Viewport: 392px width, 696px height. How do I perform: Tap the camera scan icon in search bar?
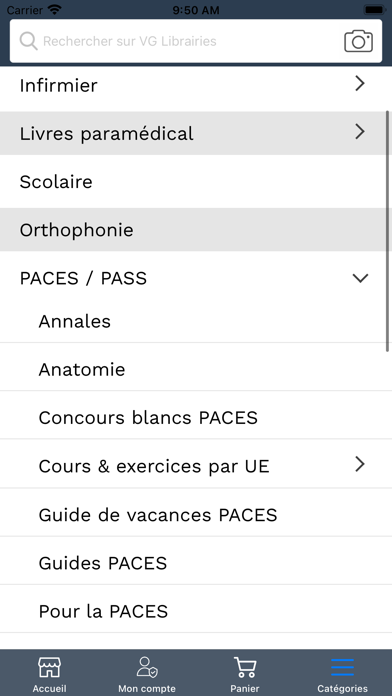[x=358, y=41]
